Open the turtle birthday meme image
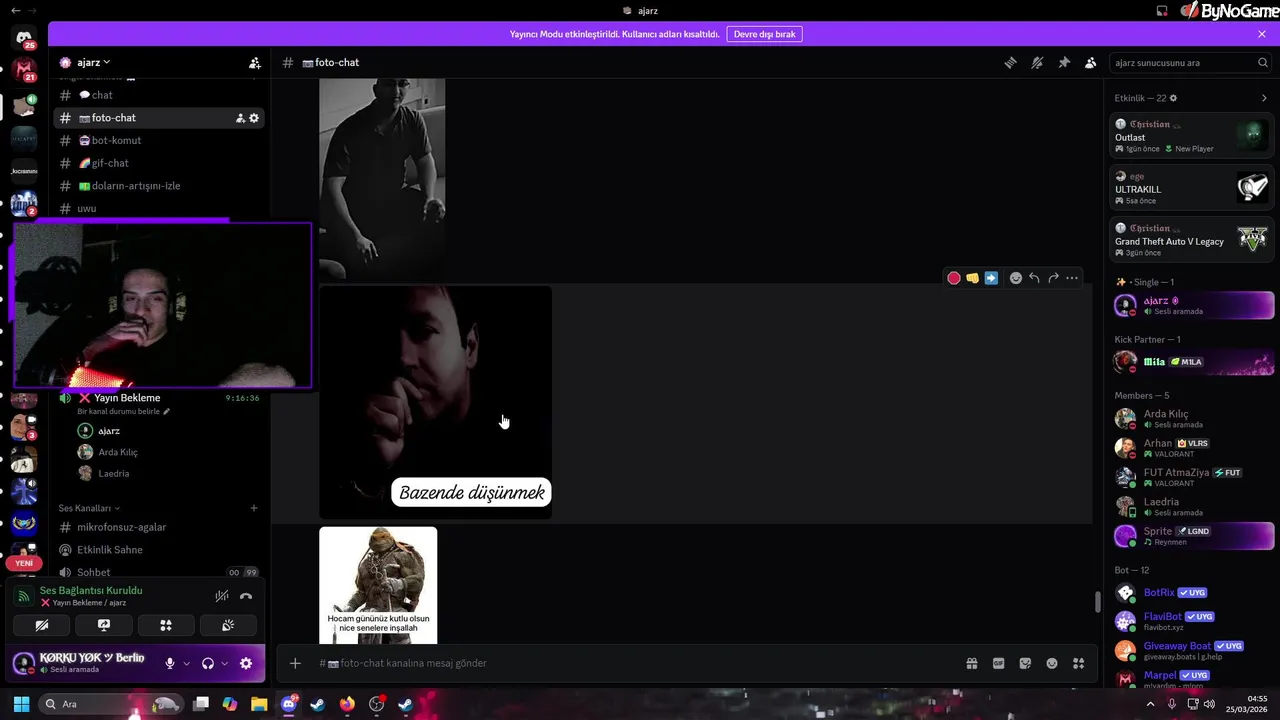 [x=378, y=585]
